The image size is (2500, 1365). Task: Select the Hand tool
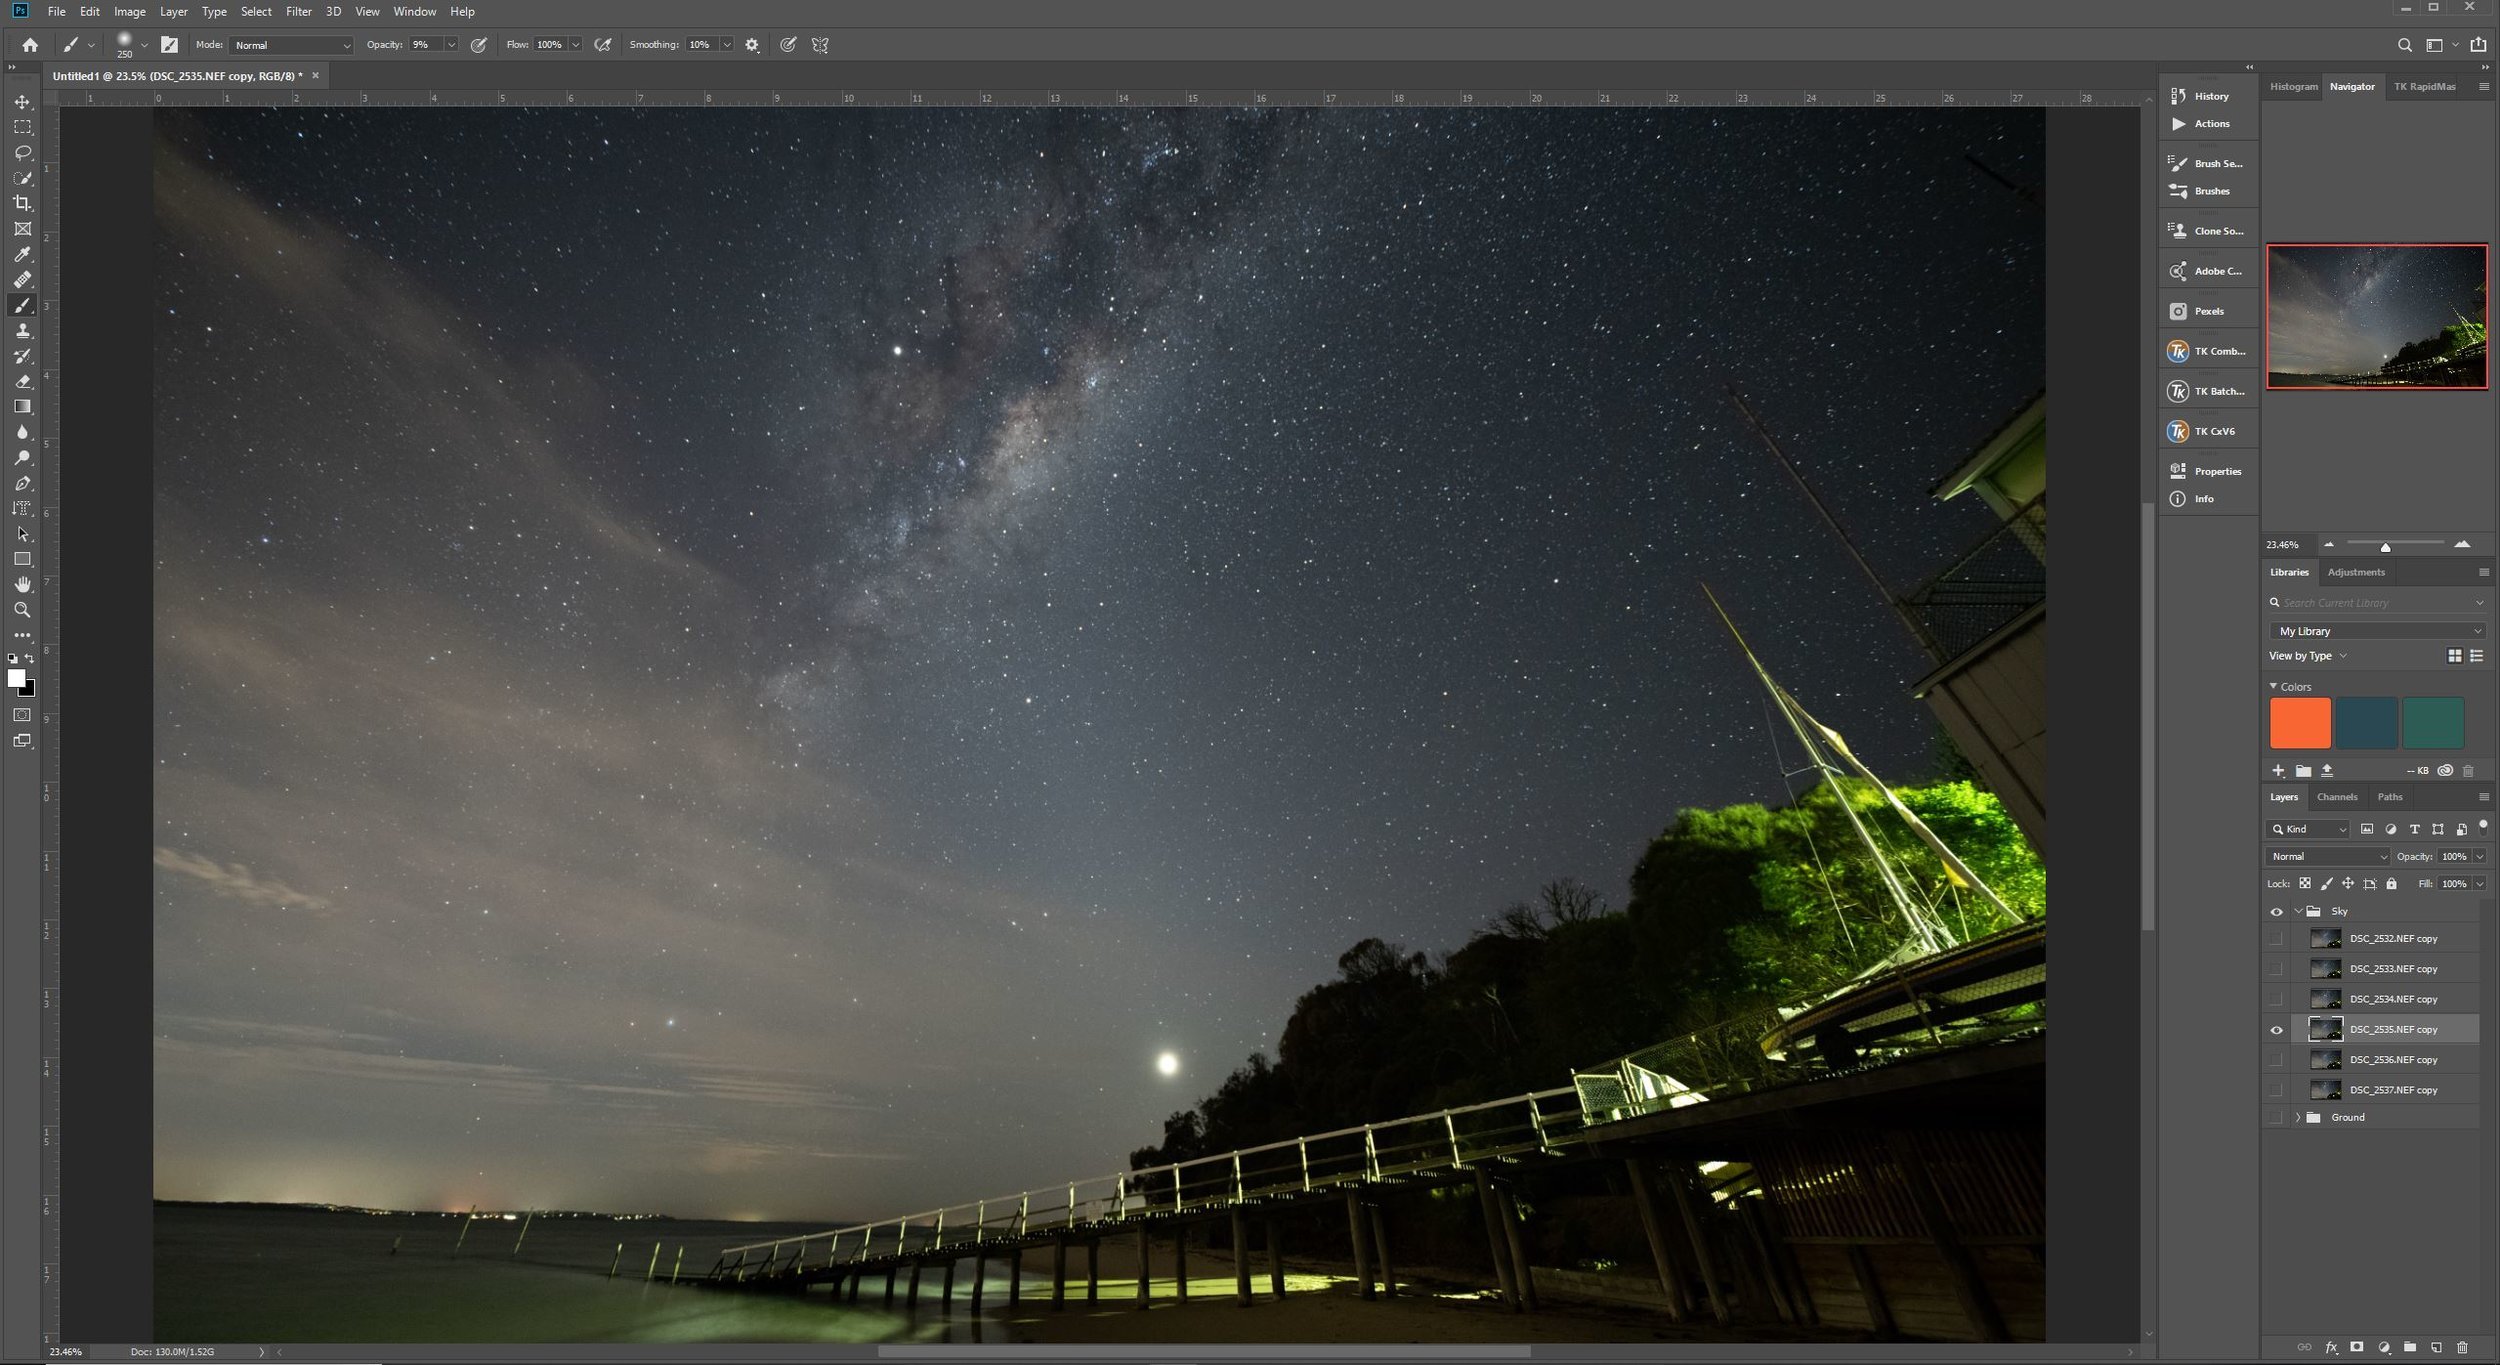[x=22, y=584]
